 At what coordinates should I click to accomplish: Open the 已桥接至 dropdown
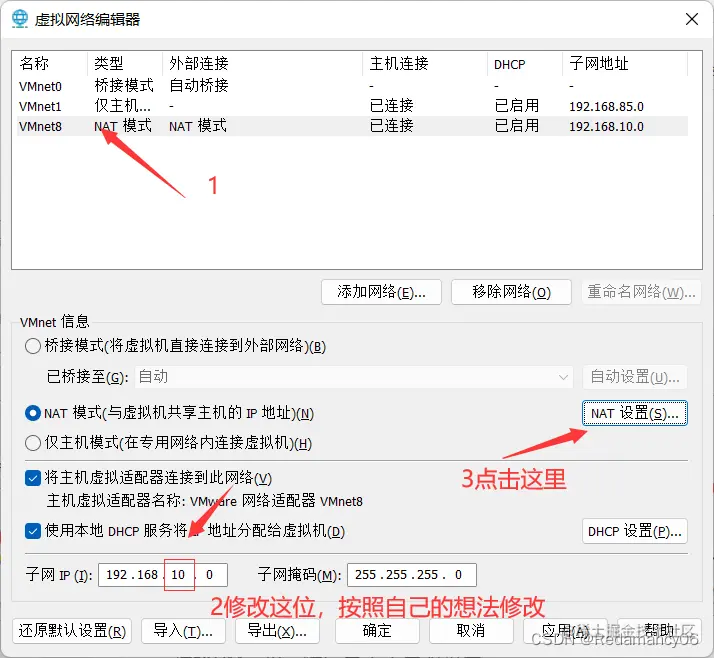354,377
